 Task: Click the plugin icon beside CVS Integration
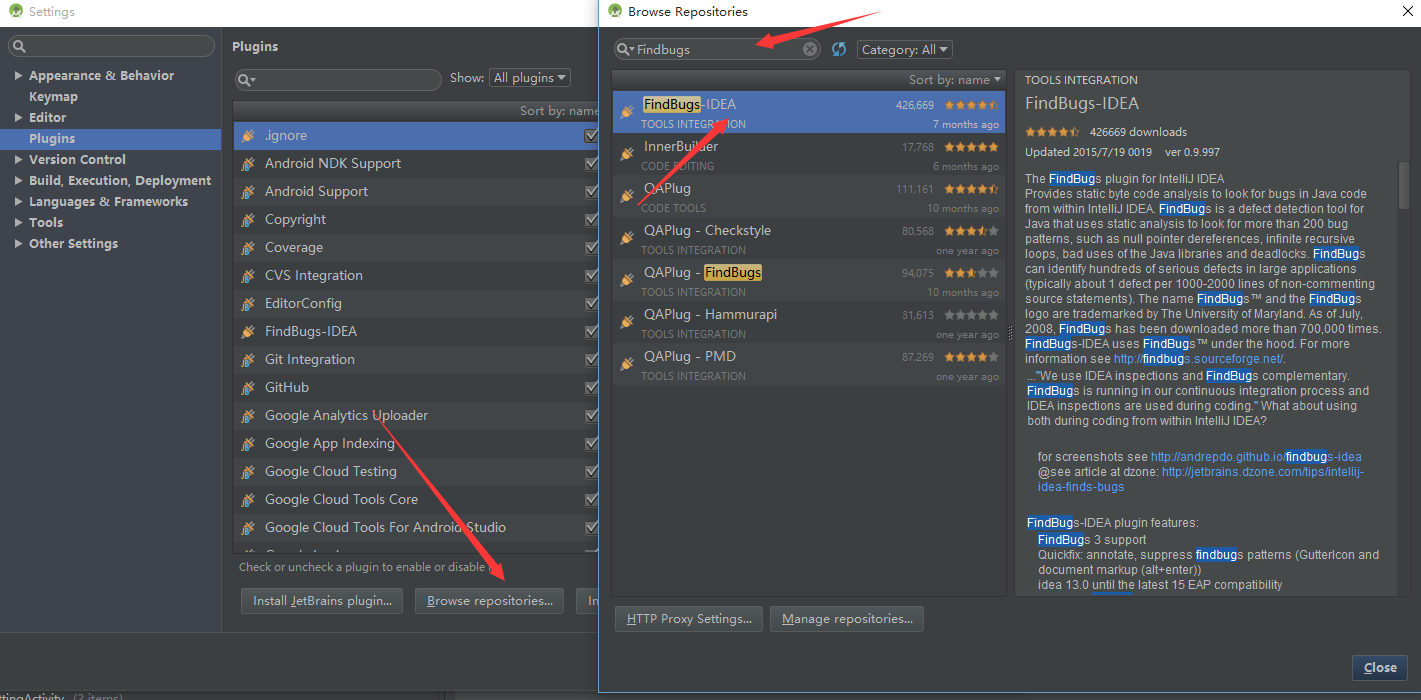248,276
